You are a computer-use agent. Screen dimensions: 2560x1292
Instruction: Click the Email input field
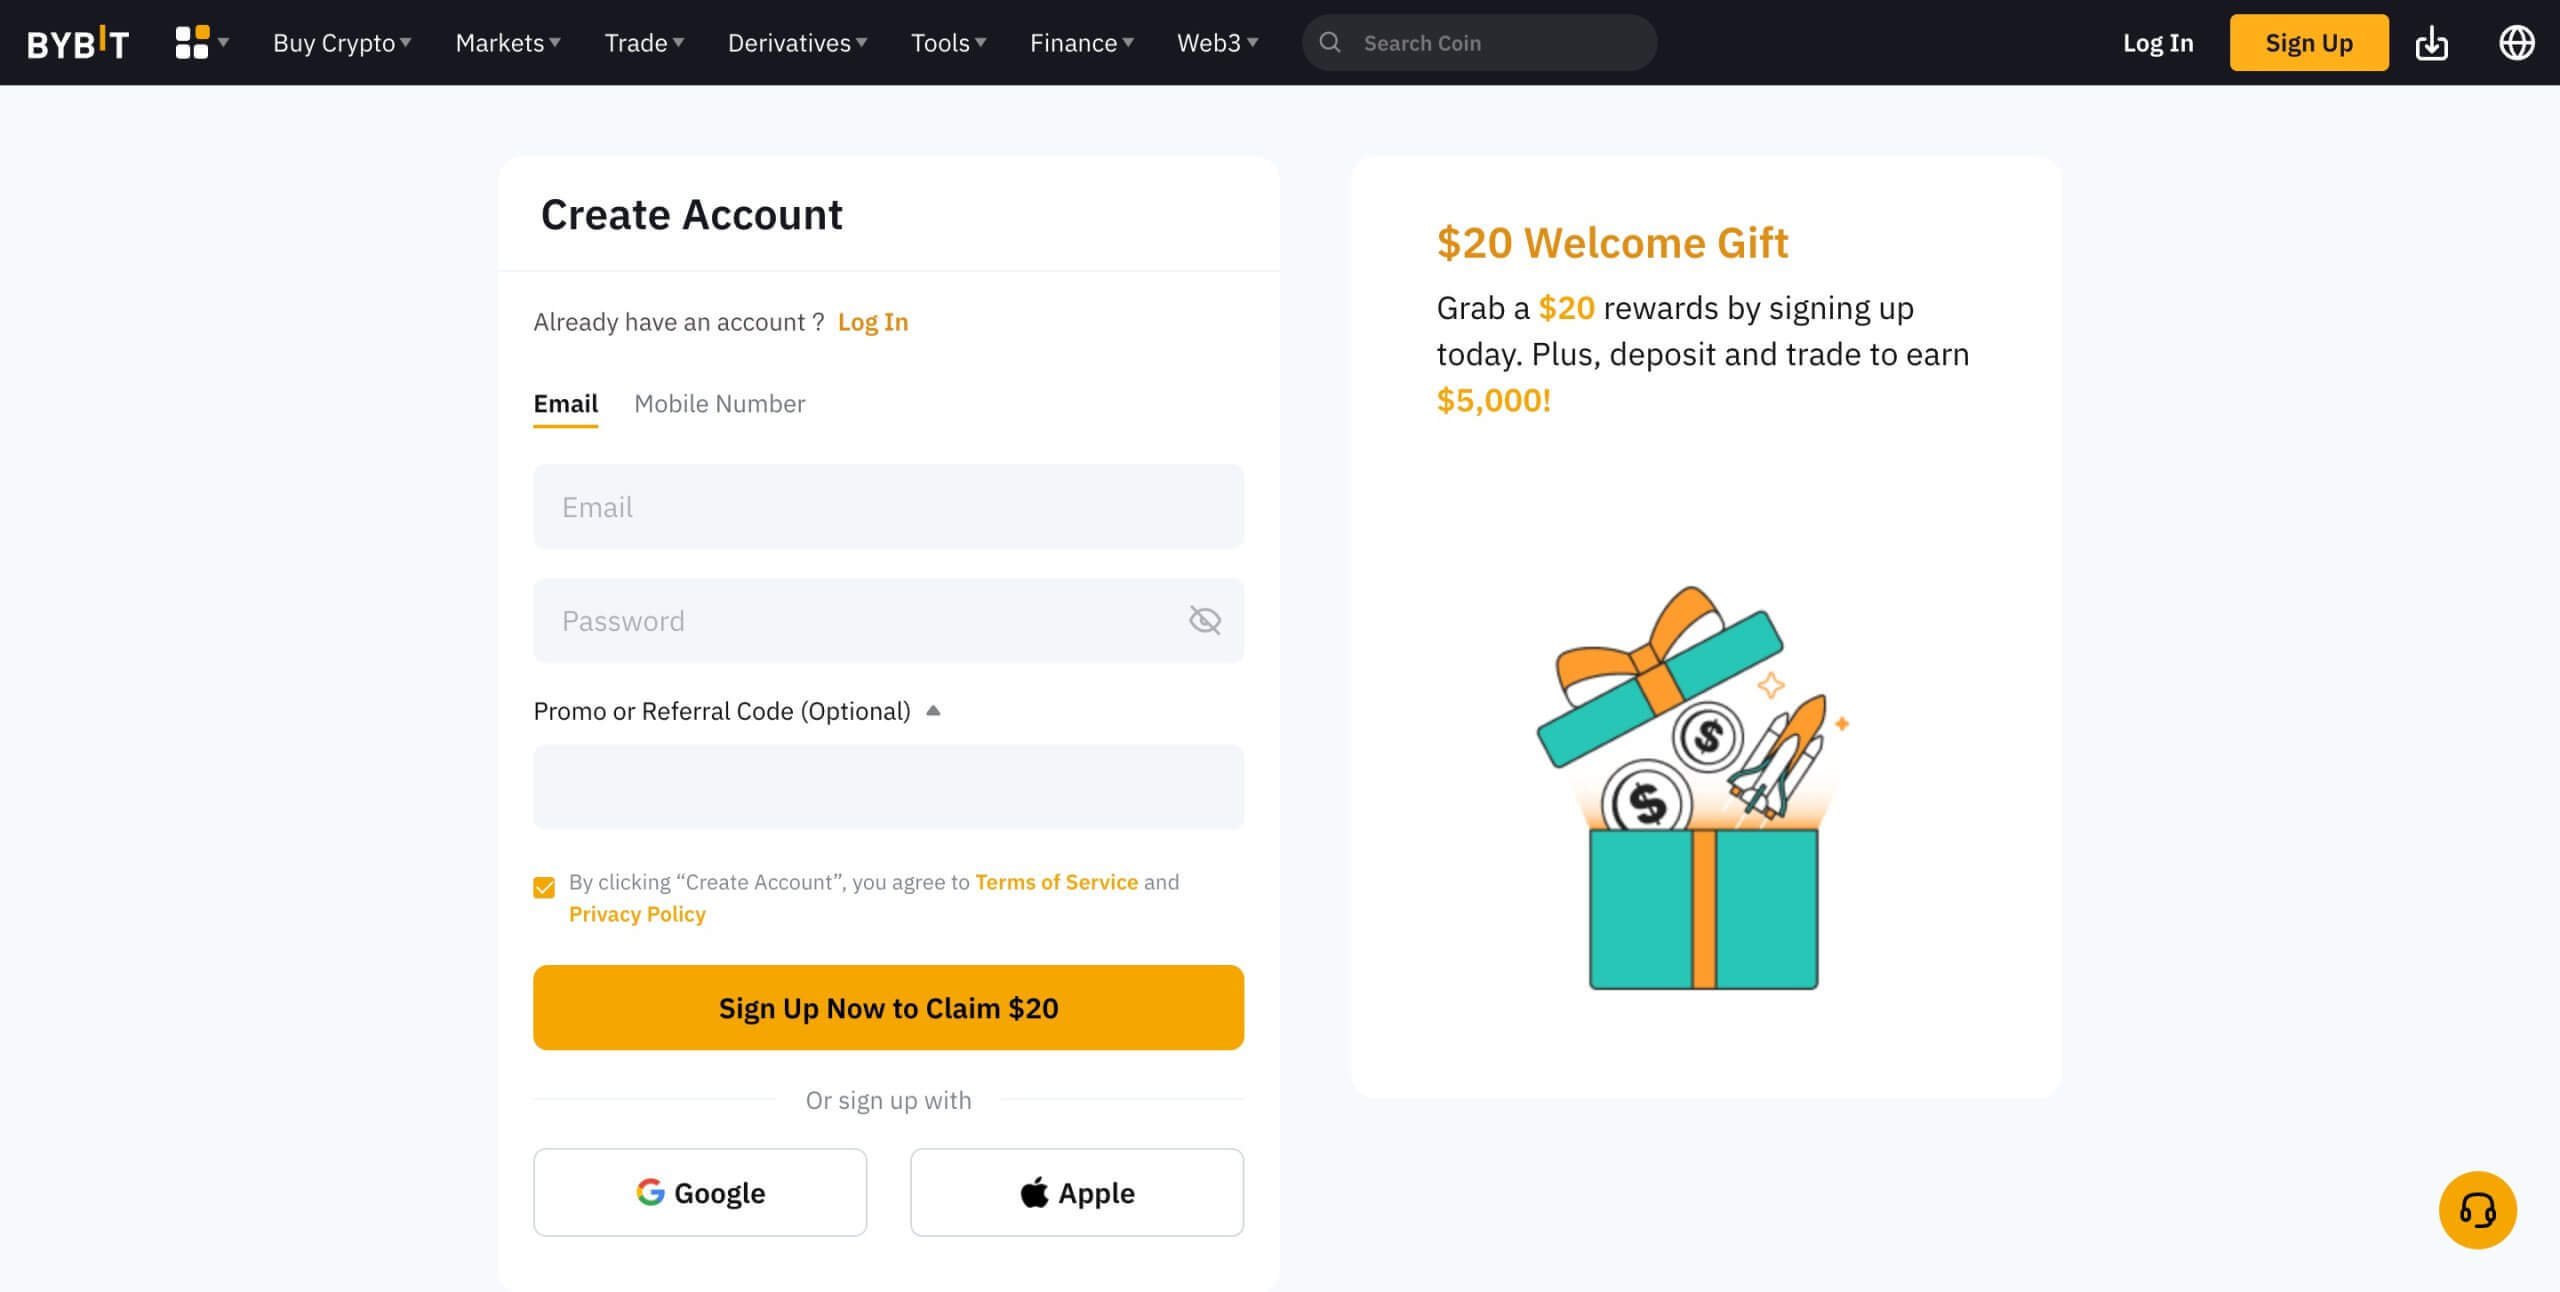pos(888,506)
